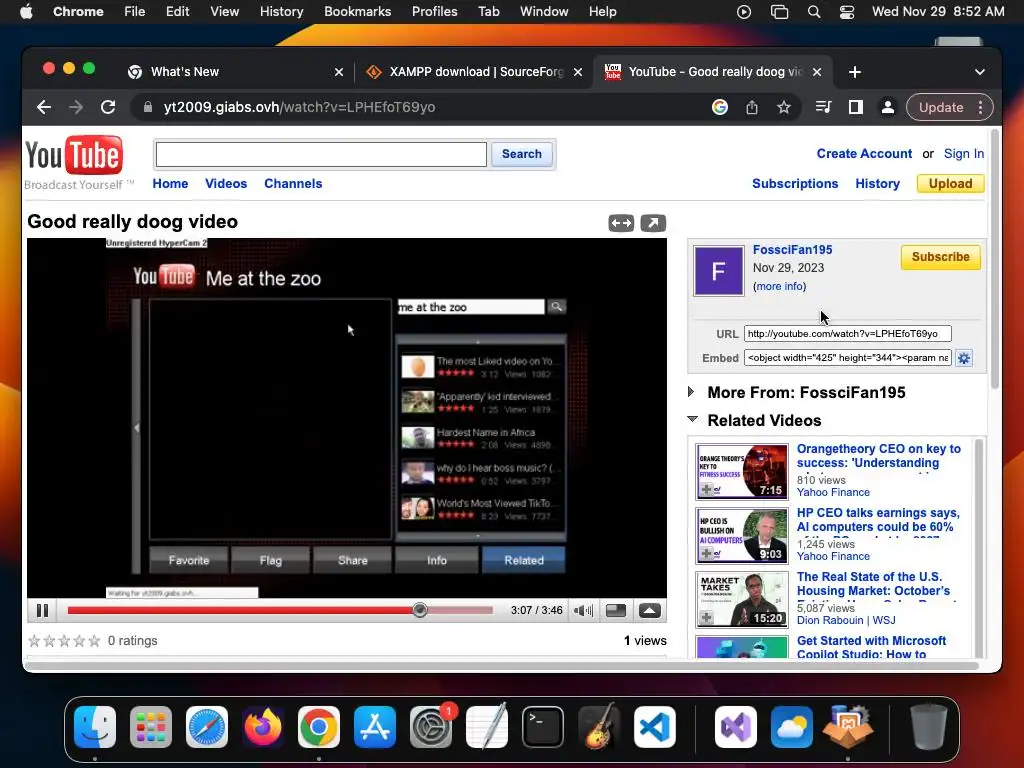
Task: Open the Chrome profile avatar icon
Action: point(888,107)
